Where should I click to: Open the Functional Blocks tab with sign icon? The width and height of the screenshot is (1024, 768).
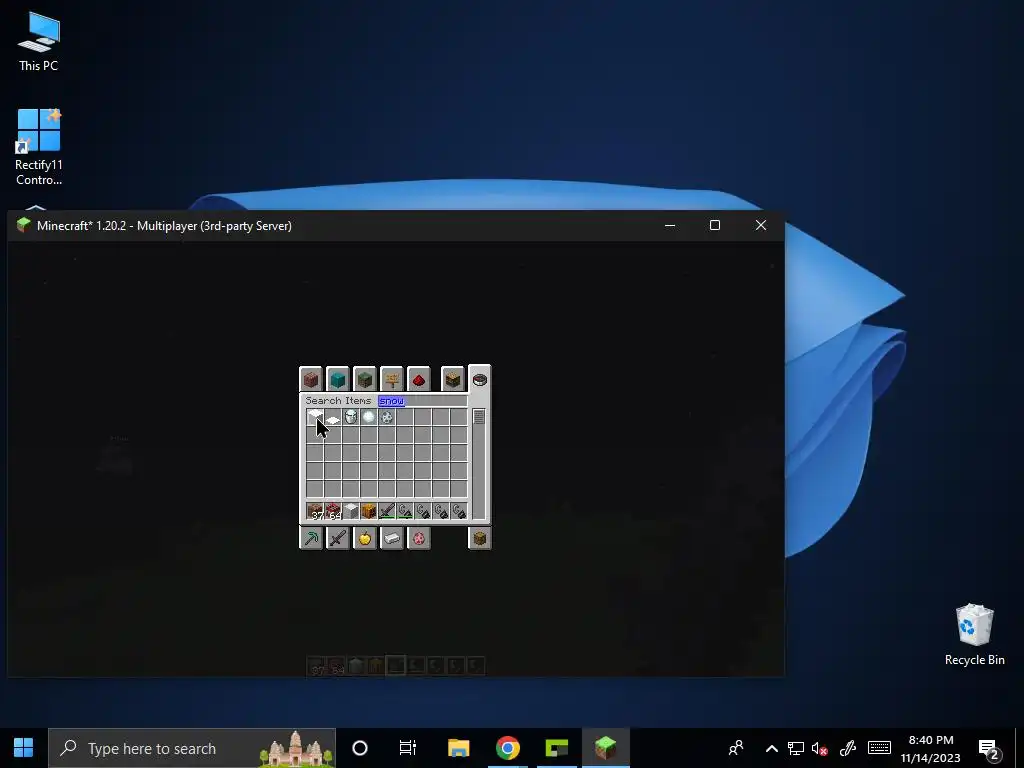click(391, 379)
